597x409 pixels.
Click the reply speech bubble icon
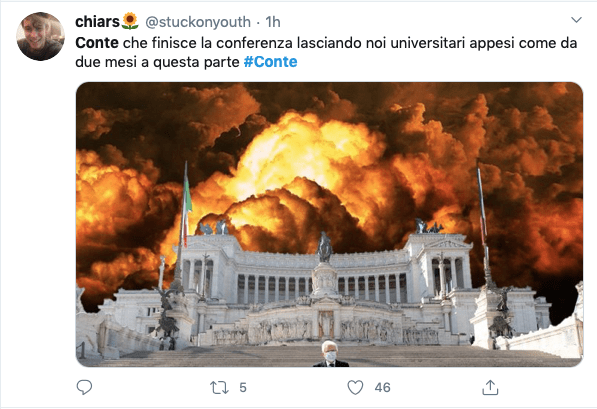[x=84, y=387]
